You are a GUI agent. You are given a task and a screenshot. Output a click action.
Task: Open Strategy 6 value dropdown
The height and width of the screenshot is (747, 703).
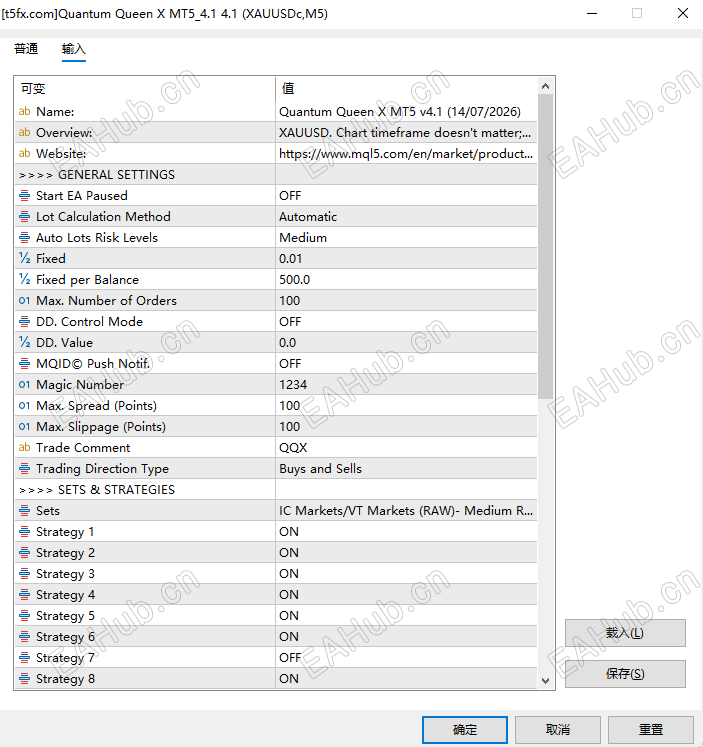pos(406,636)
